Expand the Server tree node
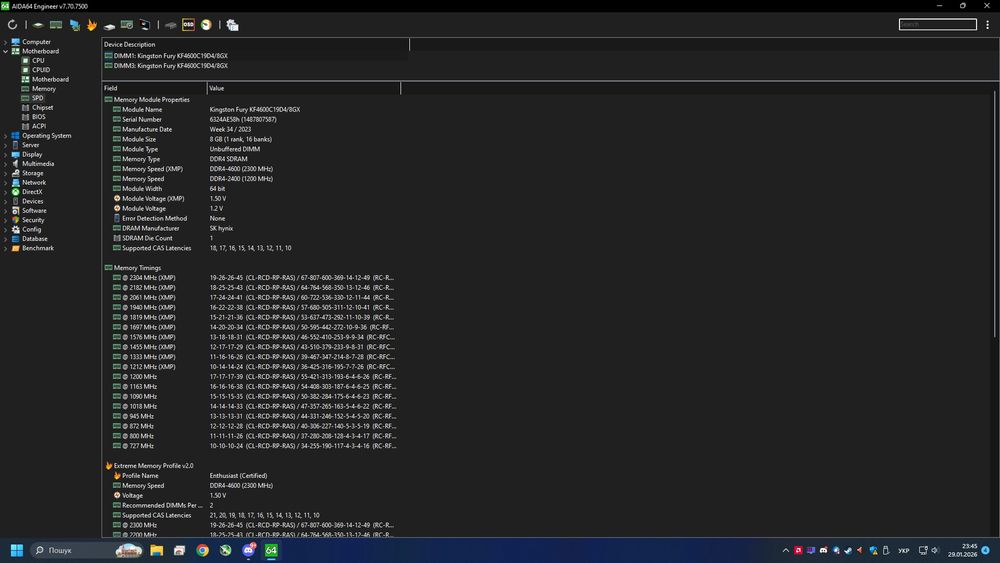1000x563 pixels. pos(6,145)
